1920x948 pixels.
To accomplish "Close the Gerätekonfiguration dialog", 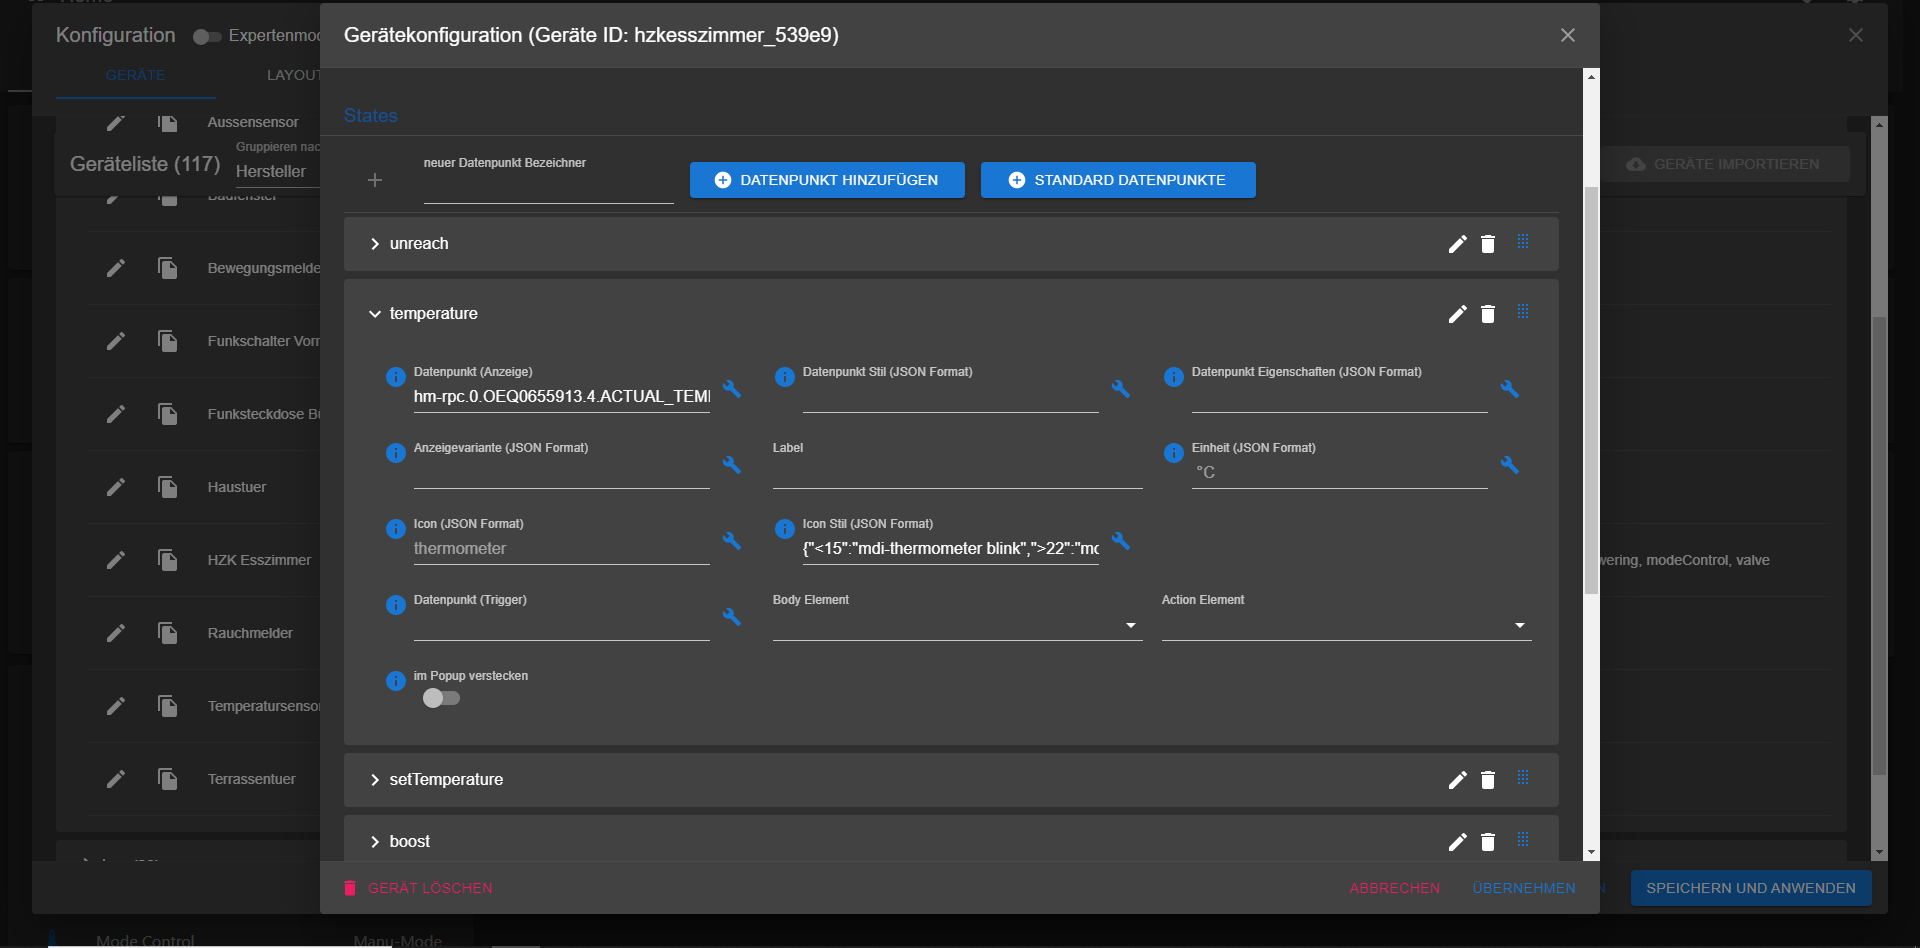I will [1567, 36].
